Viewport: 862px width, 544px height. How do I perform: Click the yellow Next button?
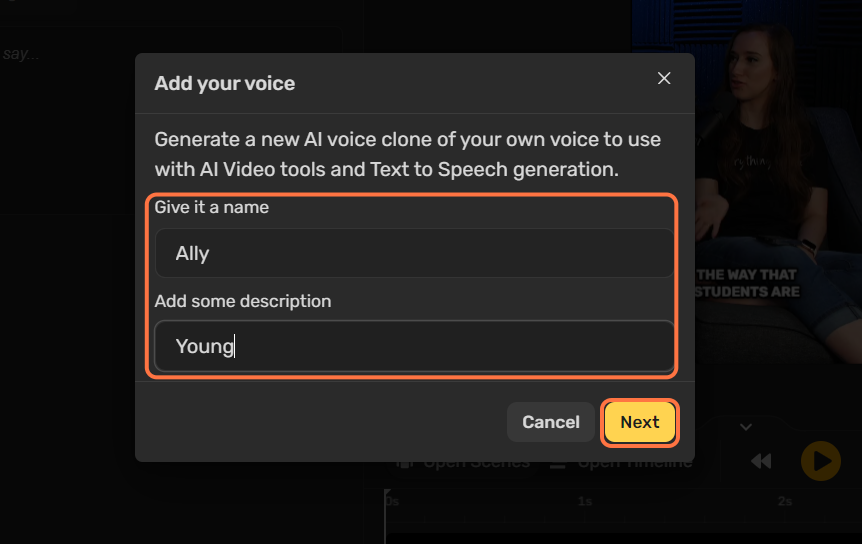(x=640, y=422)
